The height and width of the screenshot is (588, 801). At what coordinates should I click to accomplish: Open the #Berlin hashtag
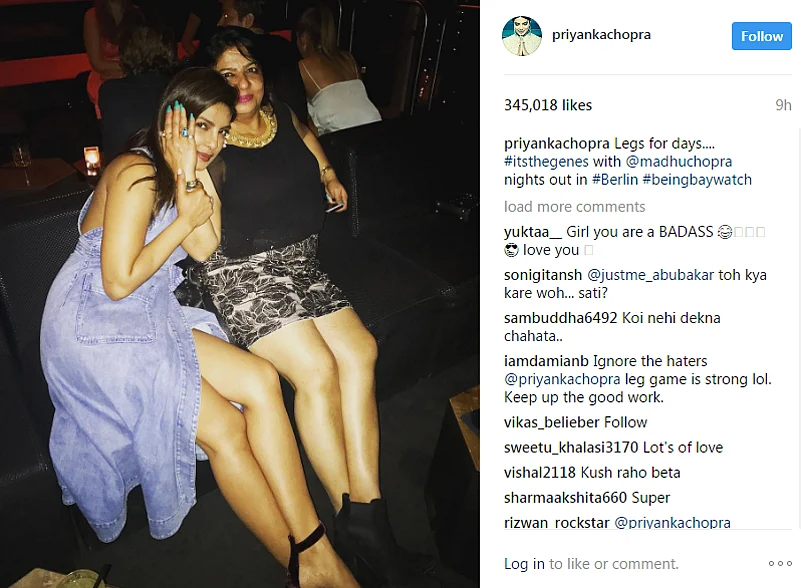pyautogui.click(x=615, y=180)
